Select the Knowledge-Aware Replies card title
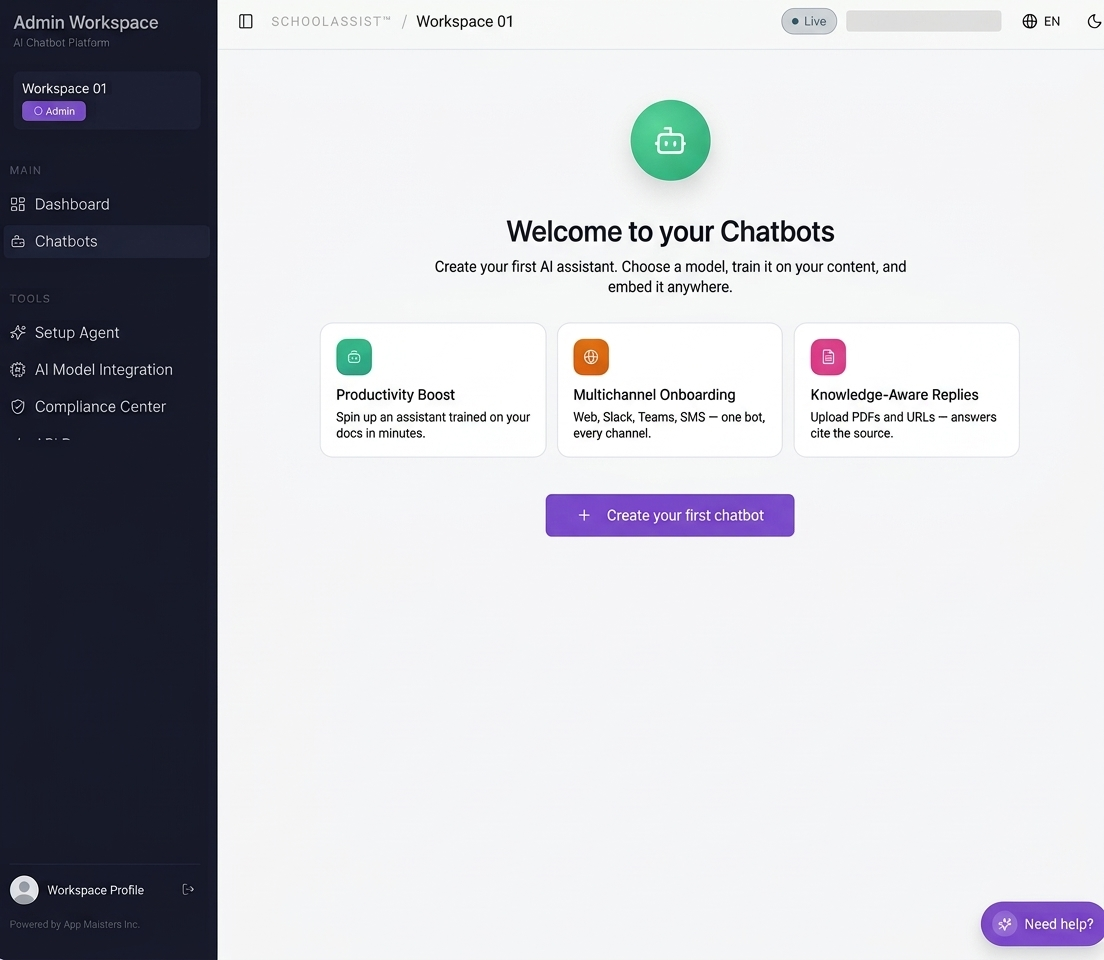This screenshot has height=960, width=1104. (x=894, y=394)
